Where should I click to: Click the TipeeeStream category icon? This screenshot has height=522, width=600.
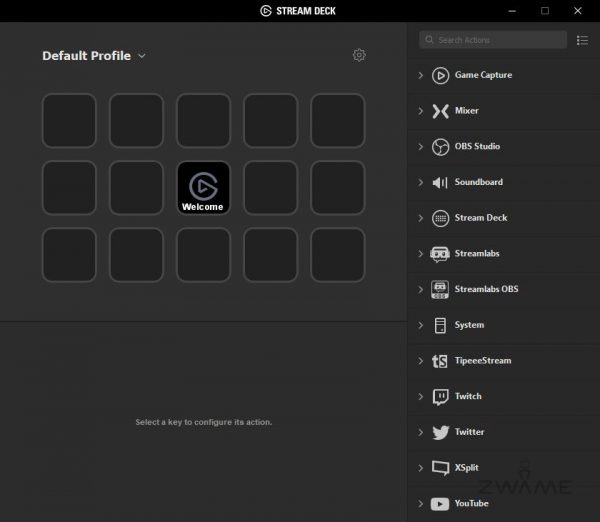click(440, 361)
